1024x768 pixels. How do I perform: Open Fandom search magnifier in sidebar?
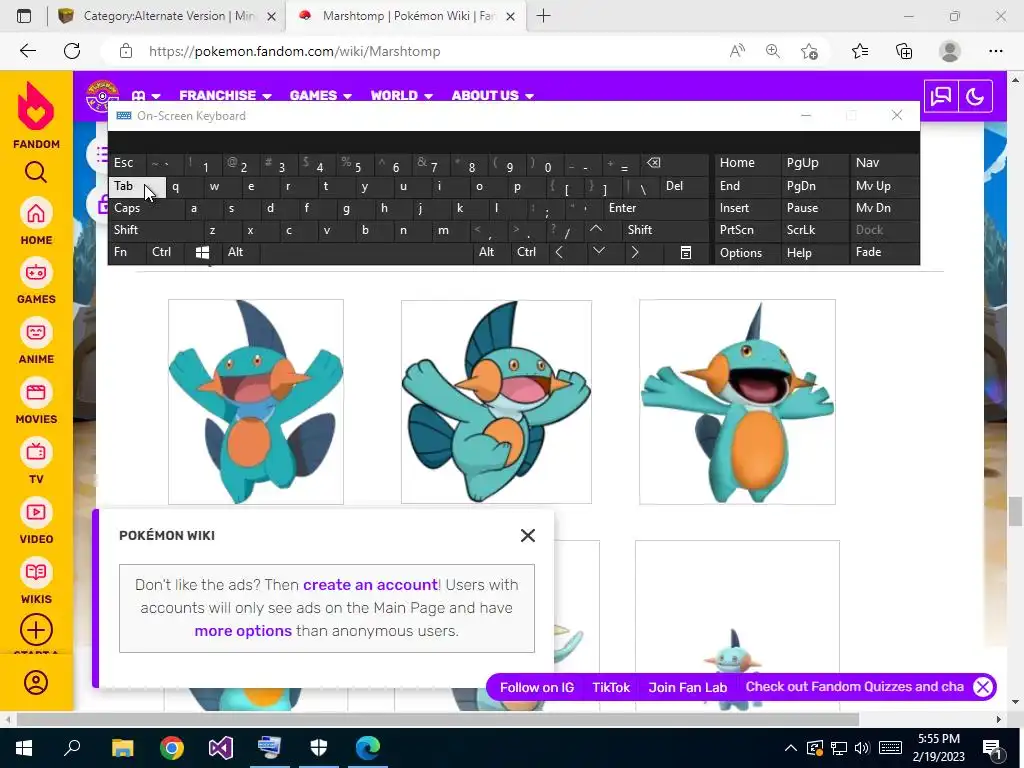(36, 172)
